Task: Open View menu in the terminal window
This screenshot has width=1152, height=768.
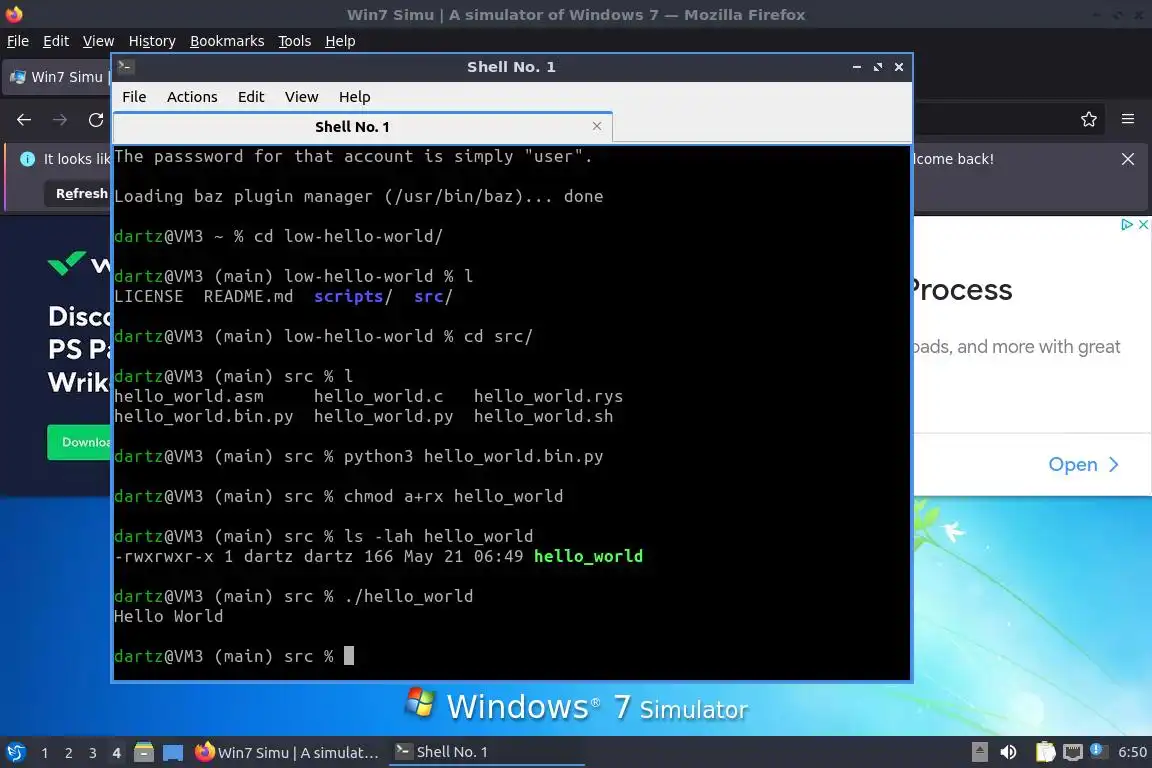Action: (x=301, y=97)
